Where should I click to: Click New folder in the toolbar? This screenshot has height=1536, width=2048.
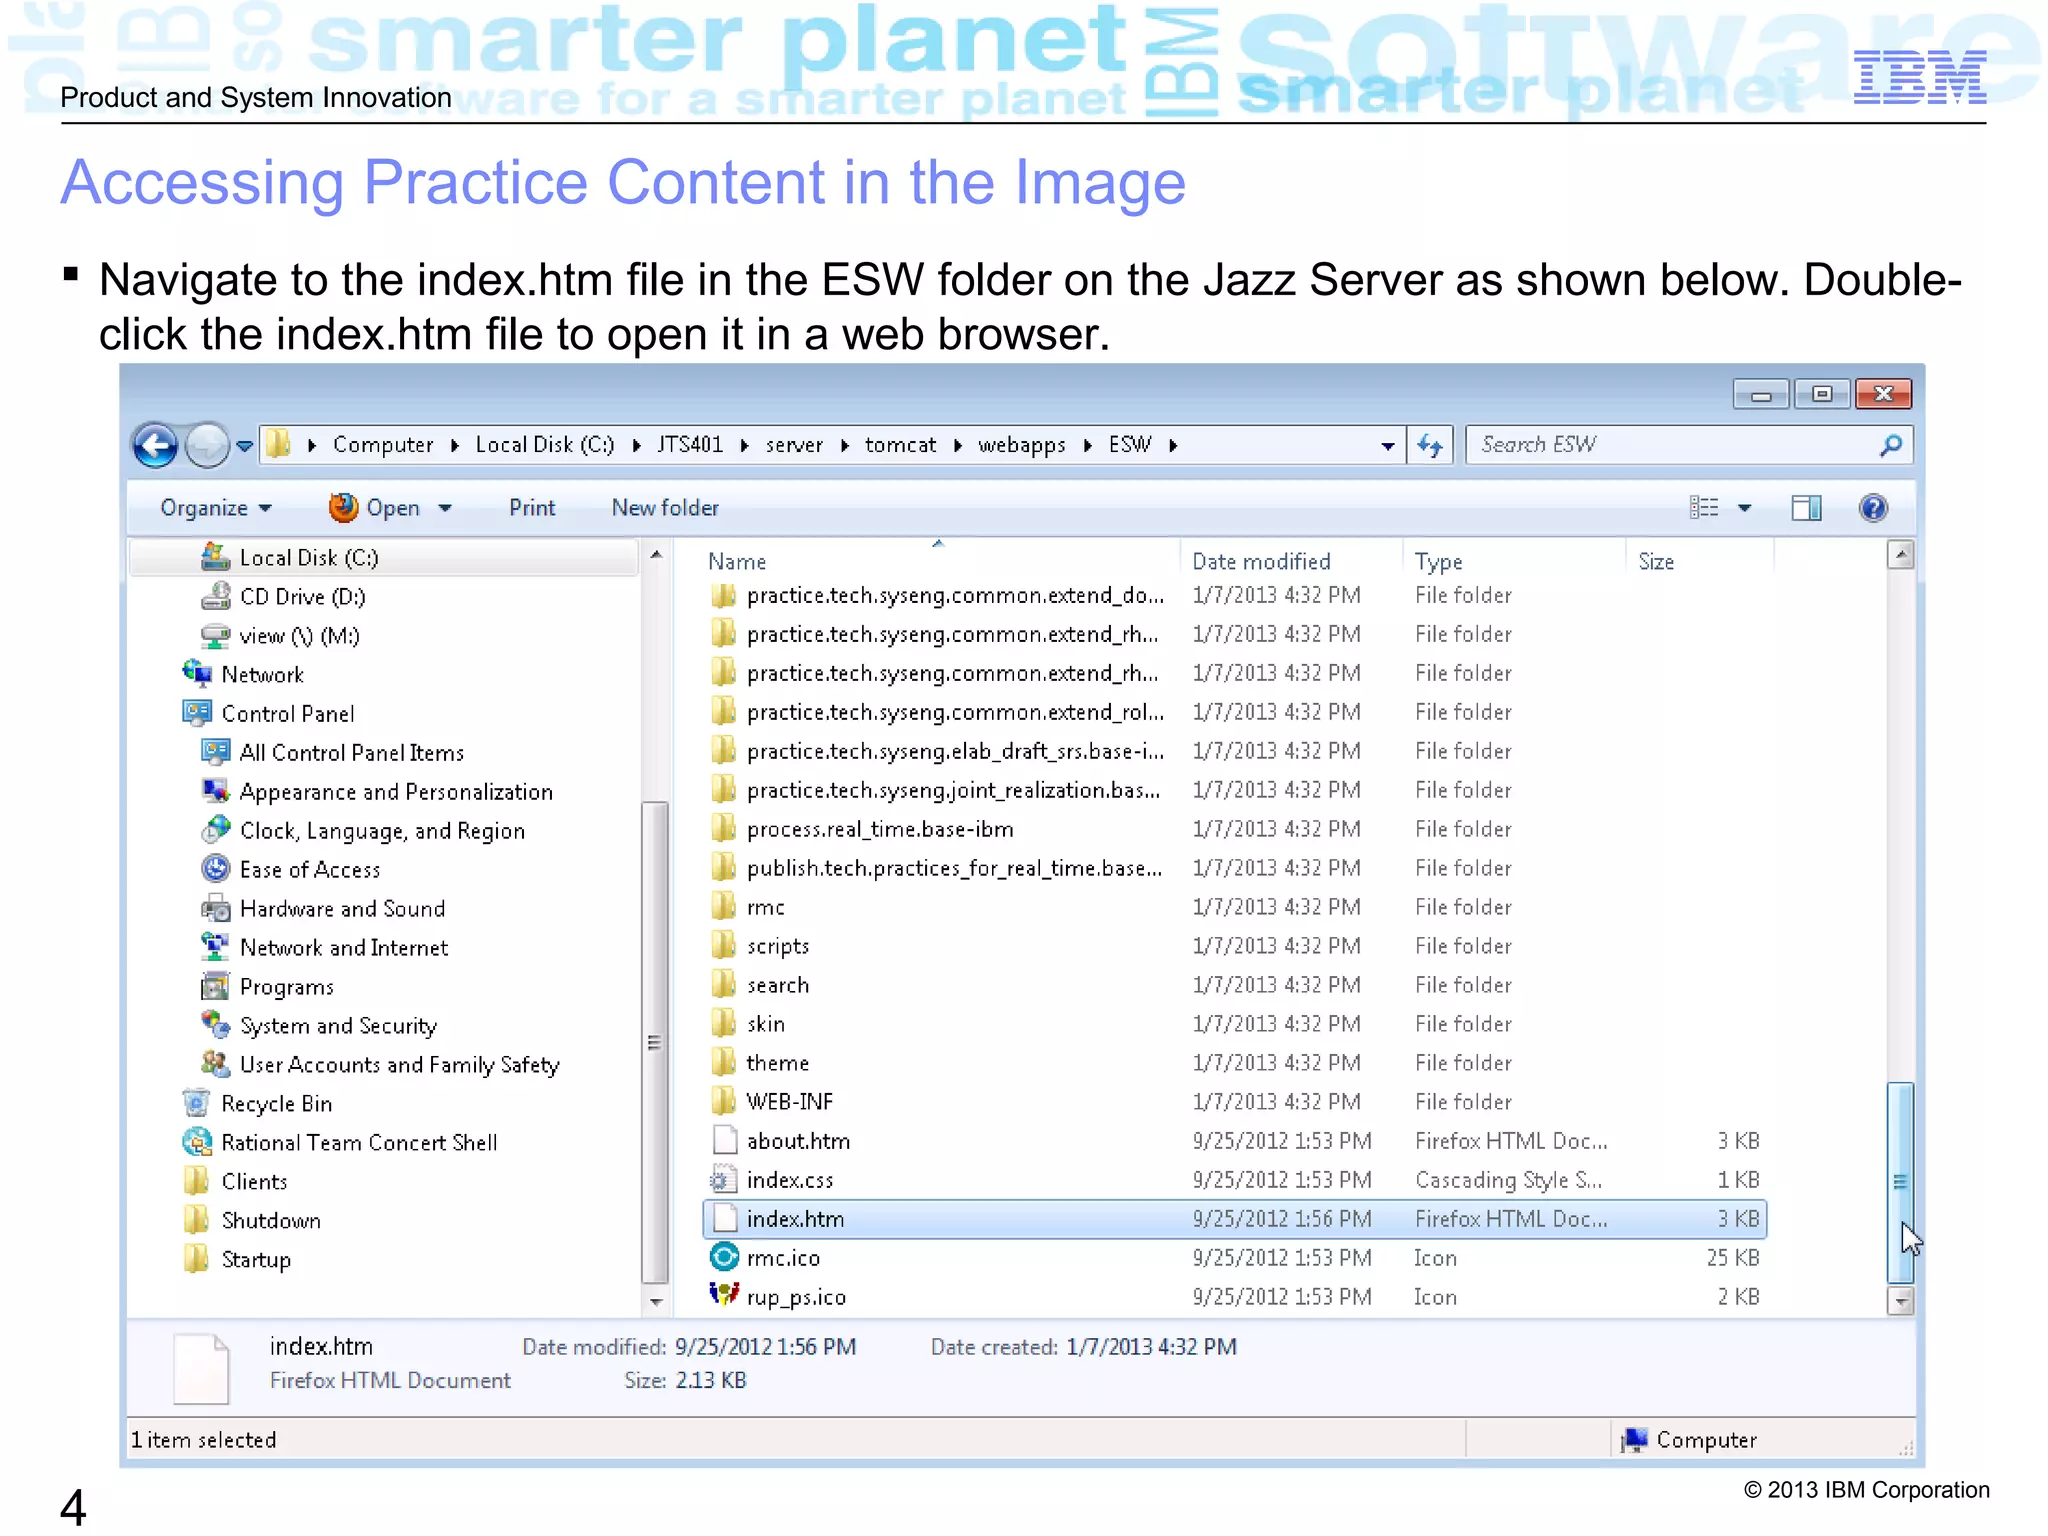[665, 508]
